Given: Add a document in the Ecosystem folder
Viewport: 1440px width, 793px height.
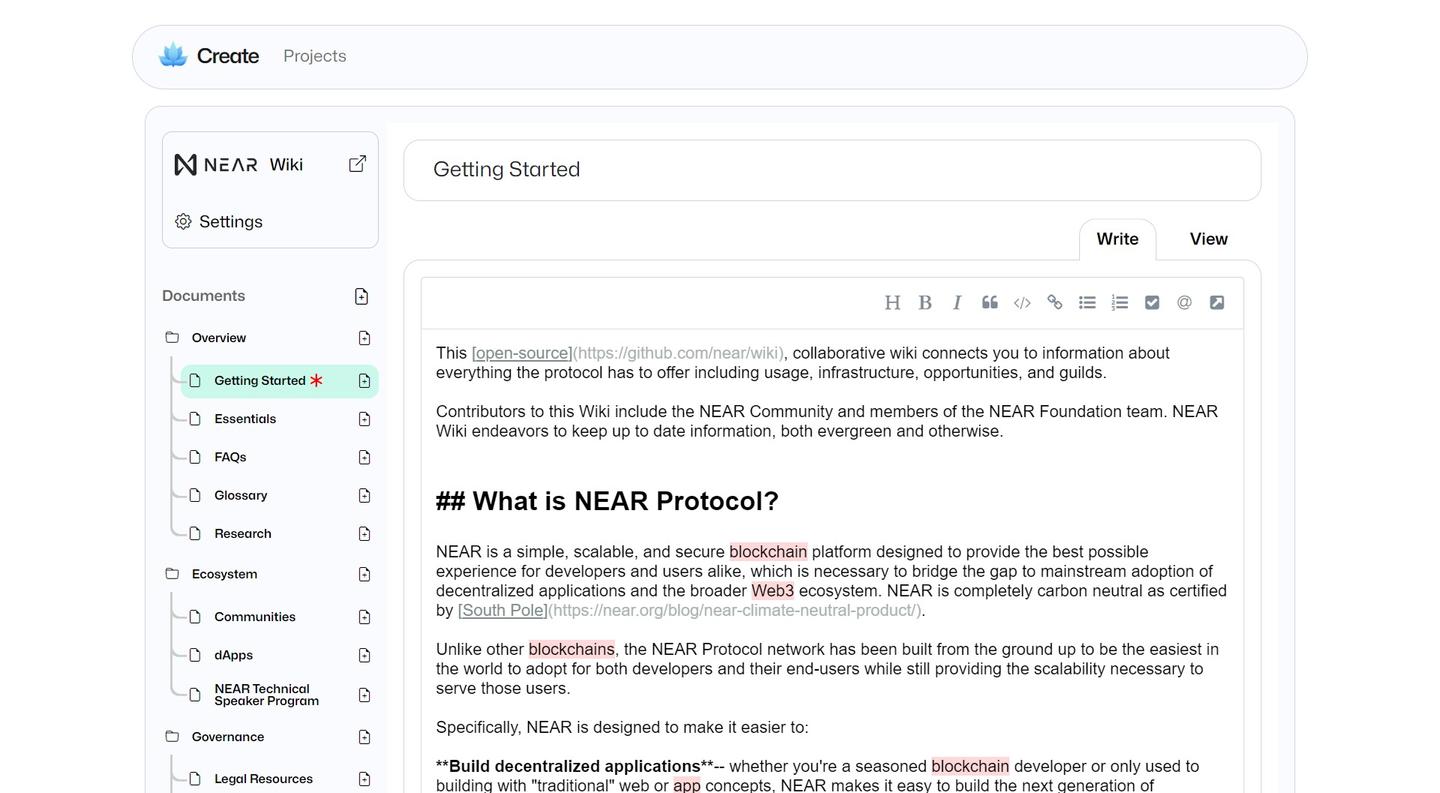Looking at the screenshot, I should click(x=364, y=574).
